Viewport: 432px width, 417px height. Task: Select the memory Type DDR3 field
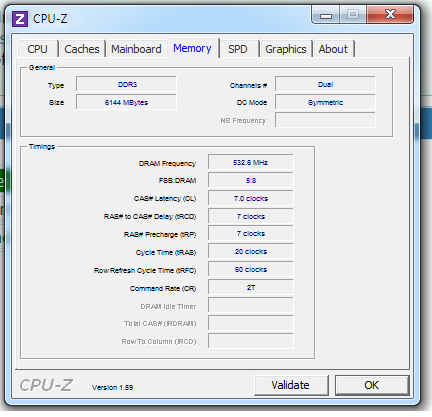click(x=126, y=84)
